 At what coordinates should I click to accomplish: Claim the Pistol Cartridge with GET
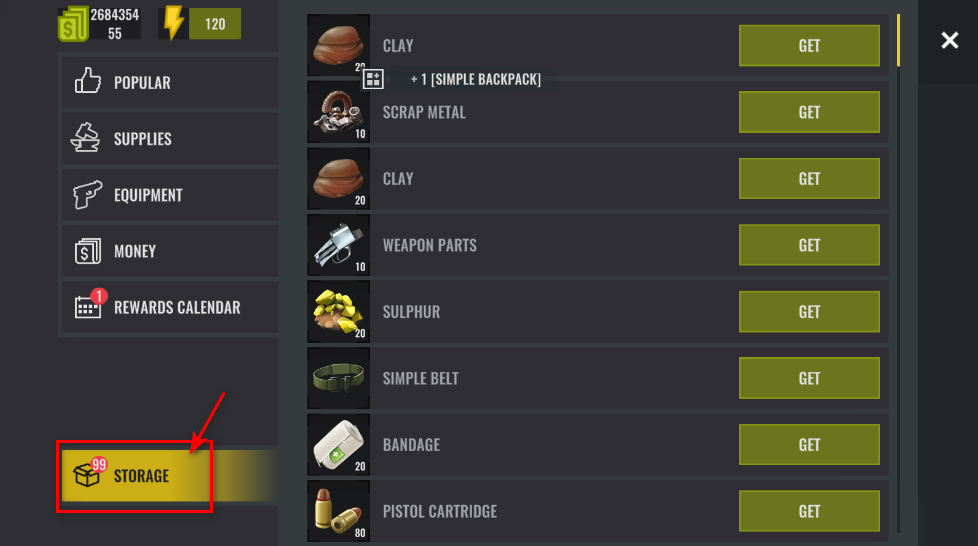click(x=809, y=511)
